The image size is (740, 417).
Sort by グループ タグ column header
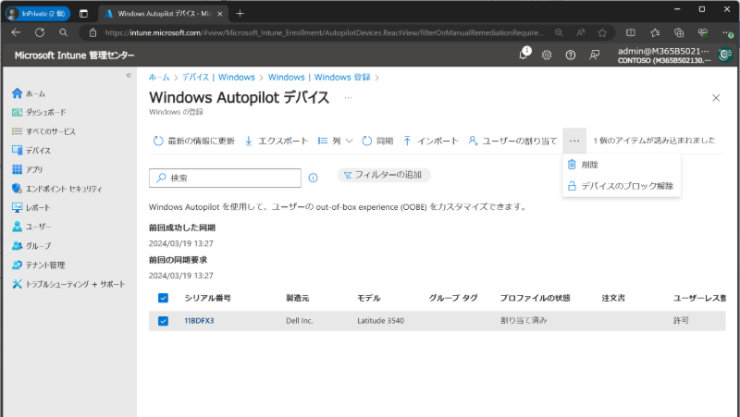[453, 298]
